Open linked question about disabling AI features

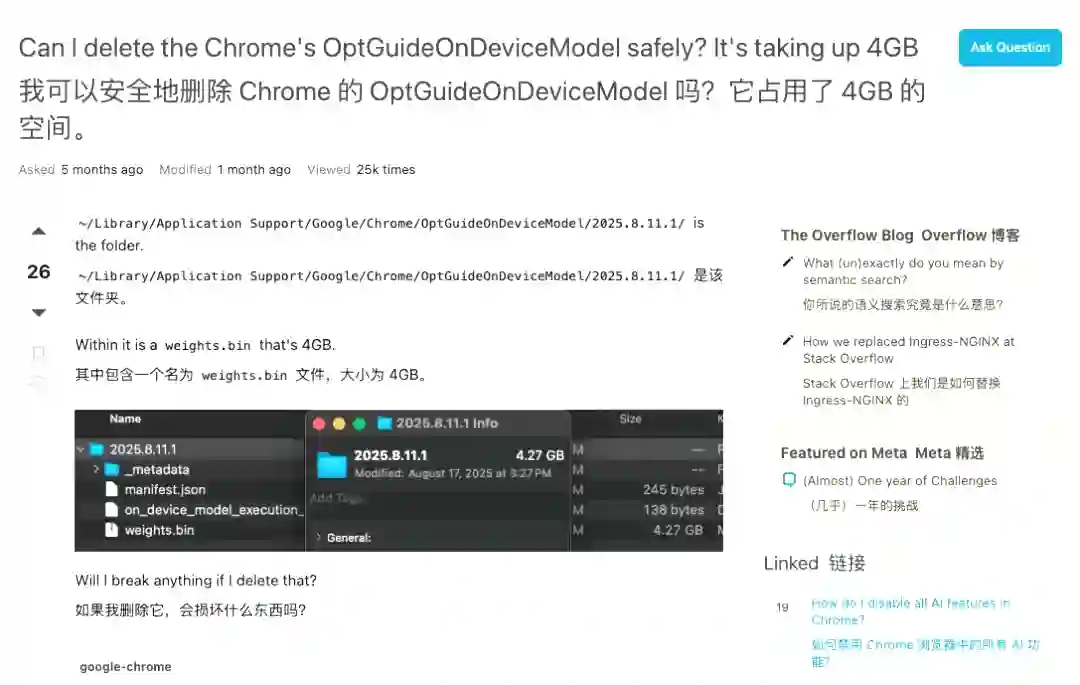(911, 611)
